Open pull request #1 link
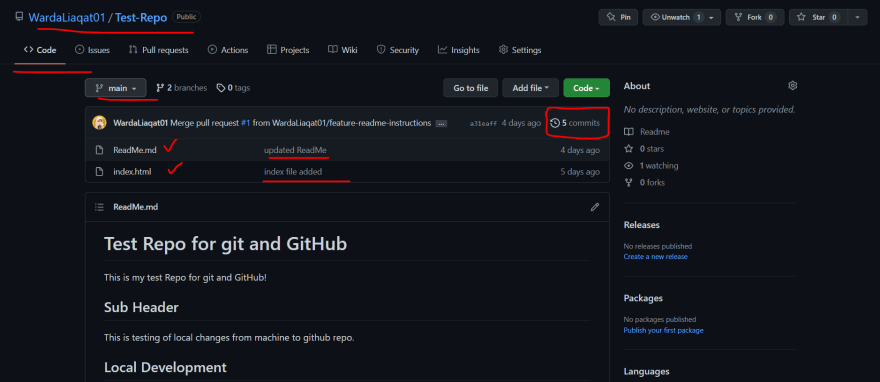 click(245, 123)
